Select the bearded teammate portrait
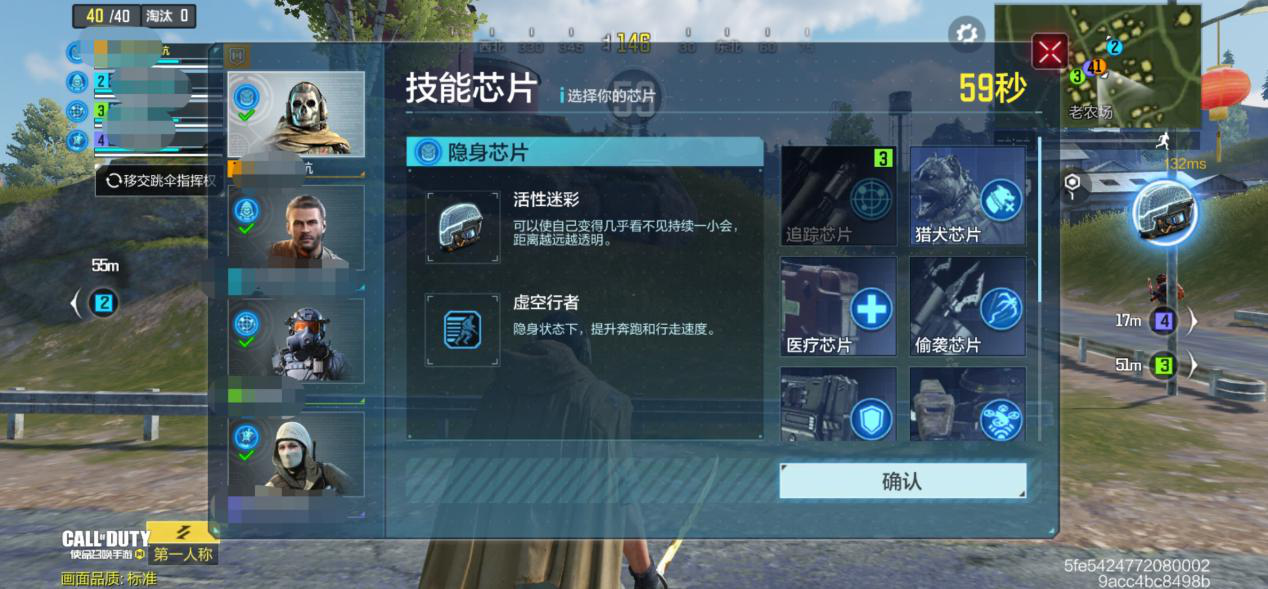 [296, 227]
